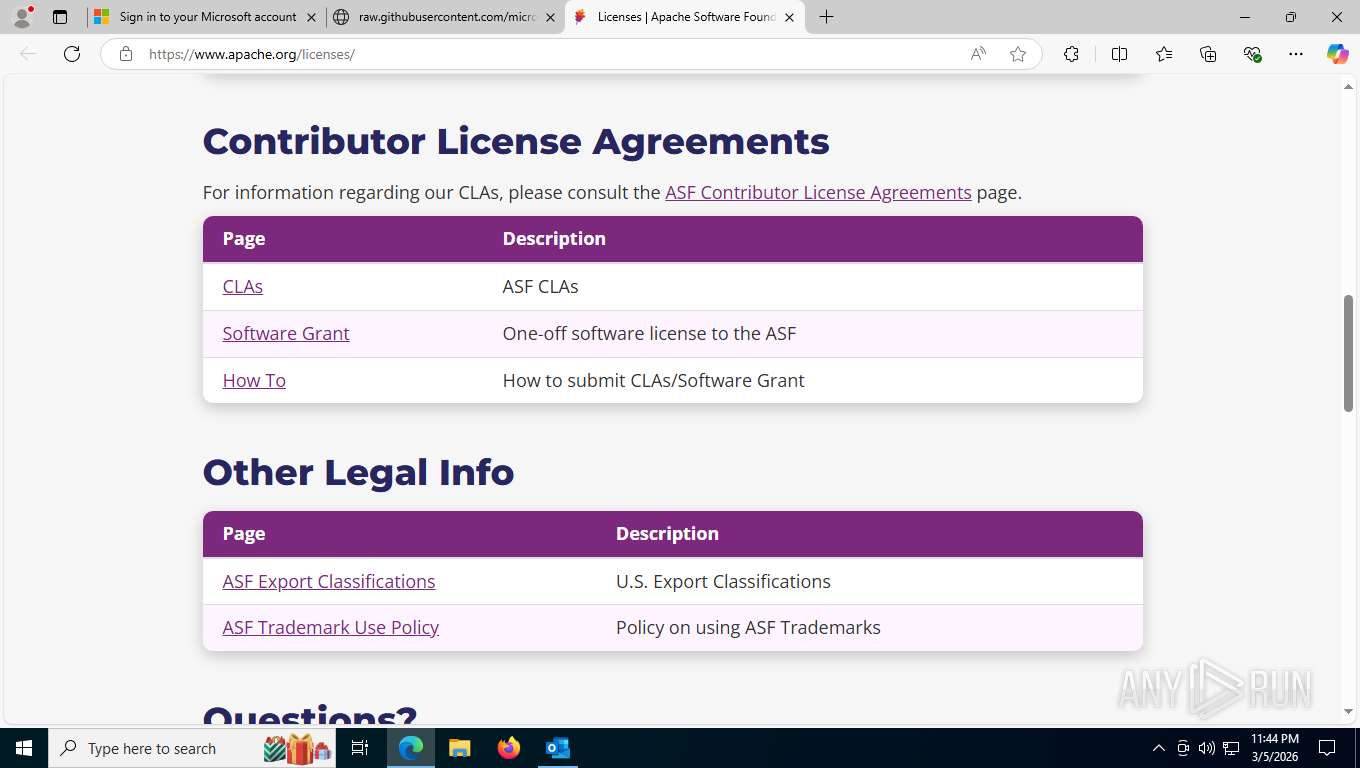Image resolution: width=1360 pixels, height=768 pixels.
Task: Open the Collections icon
Action: (1208, 54)
